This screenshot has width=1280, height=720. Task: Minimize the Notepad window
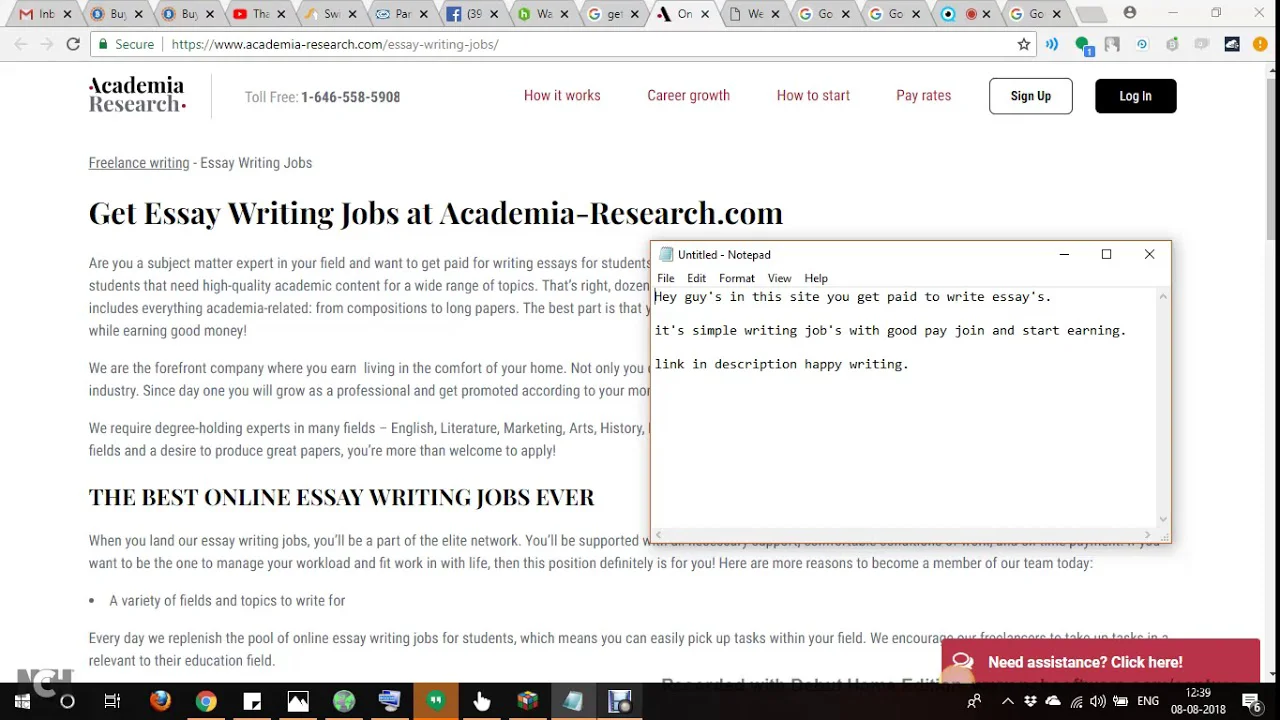point(1064,254)
